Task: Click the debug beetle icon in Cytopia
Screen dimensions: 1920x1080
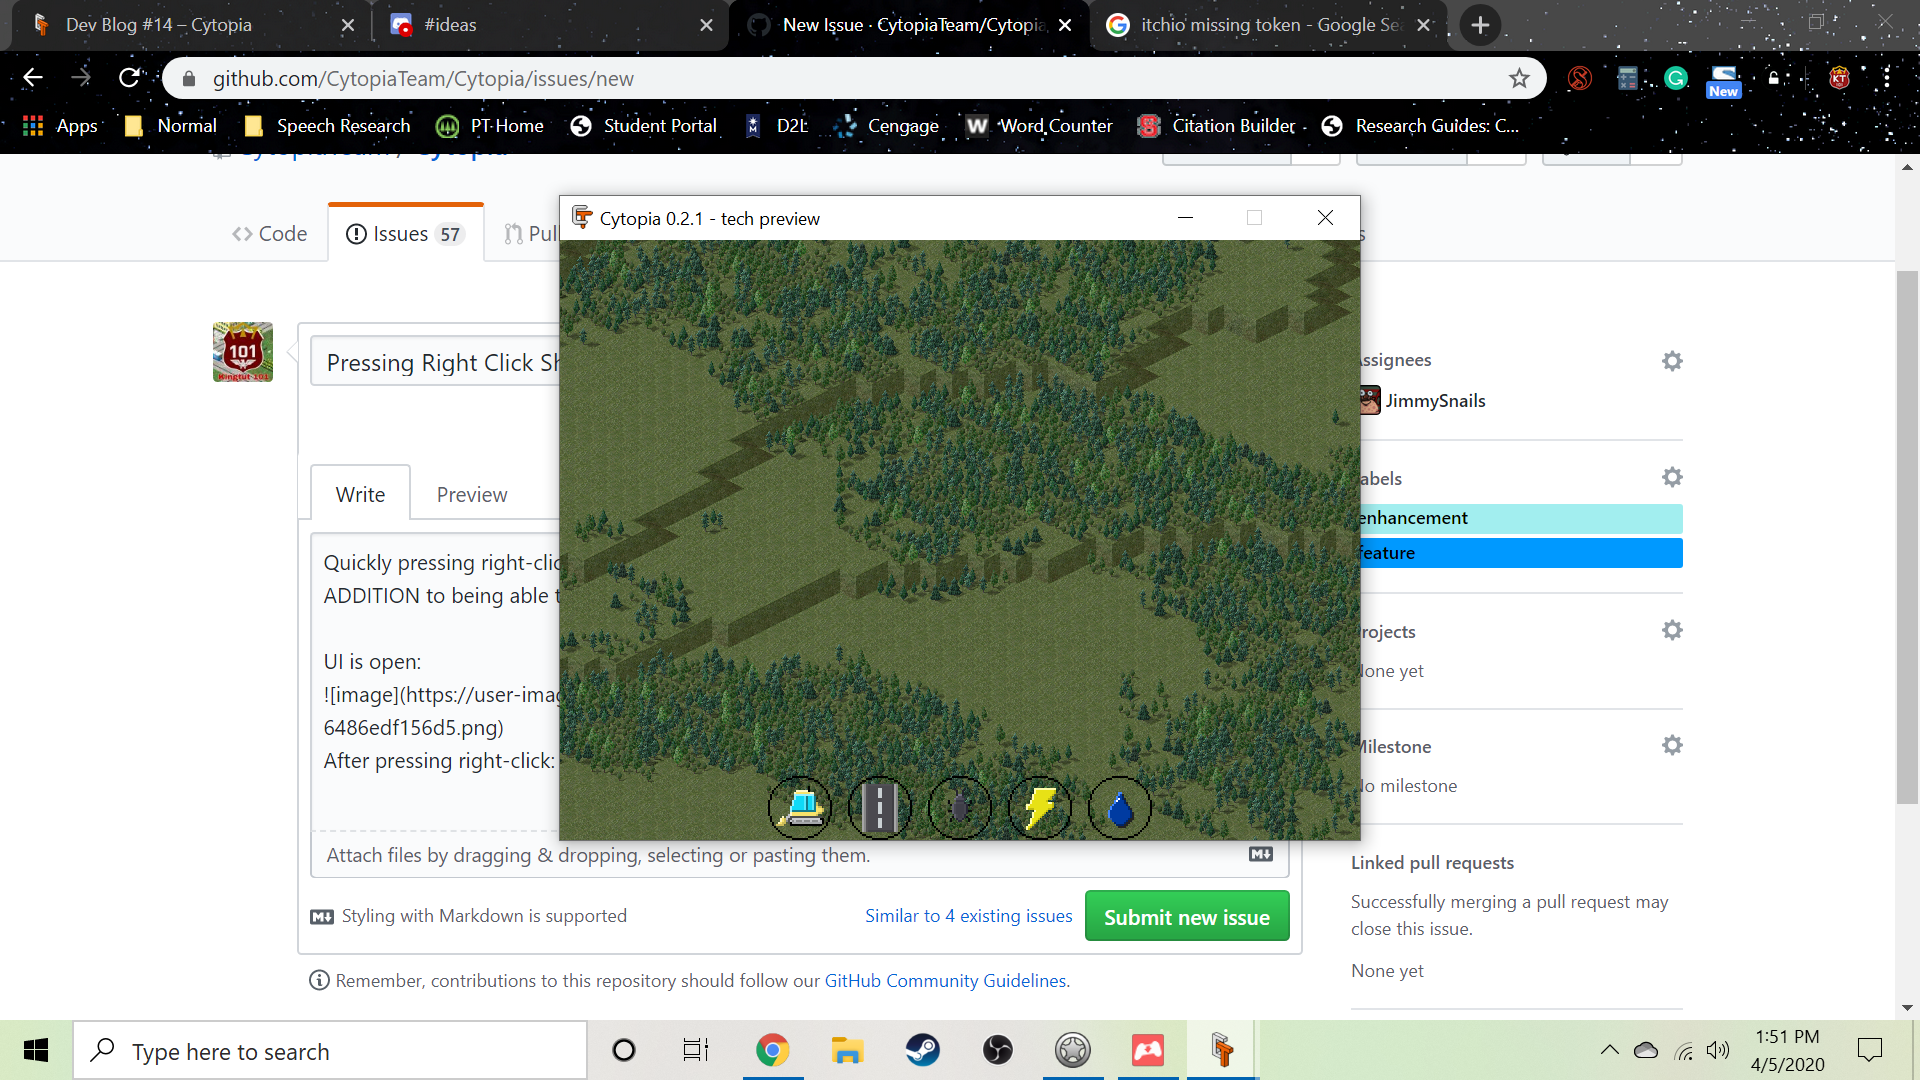Action: coord(959,807)
